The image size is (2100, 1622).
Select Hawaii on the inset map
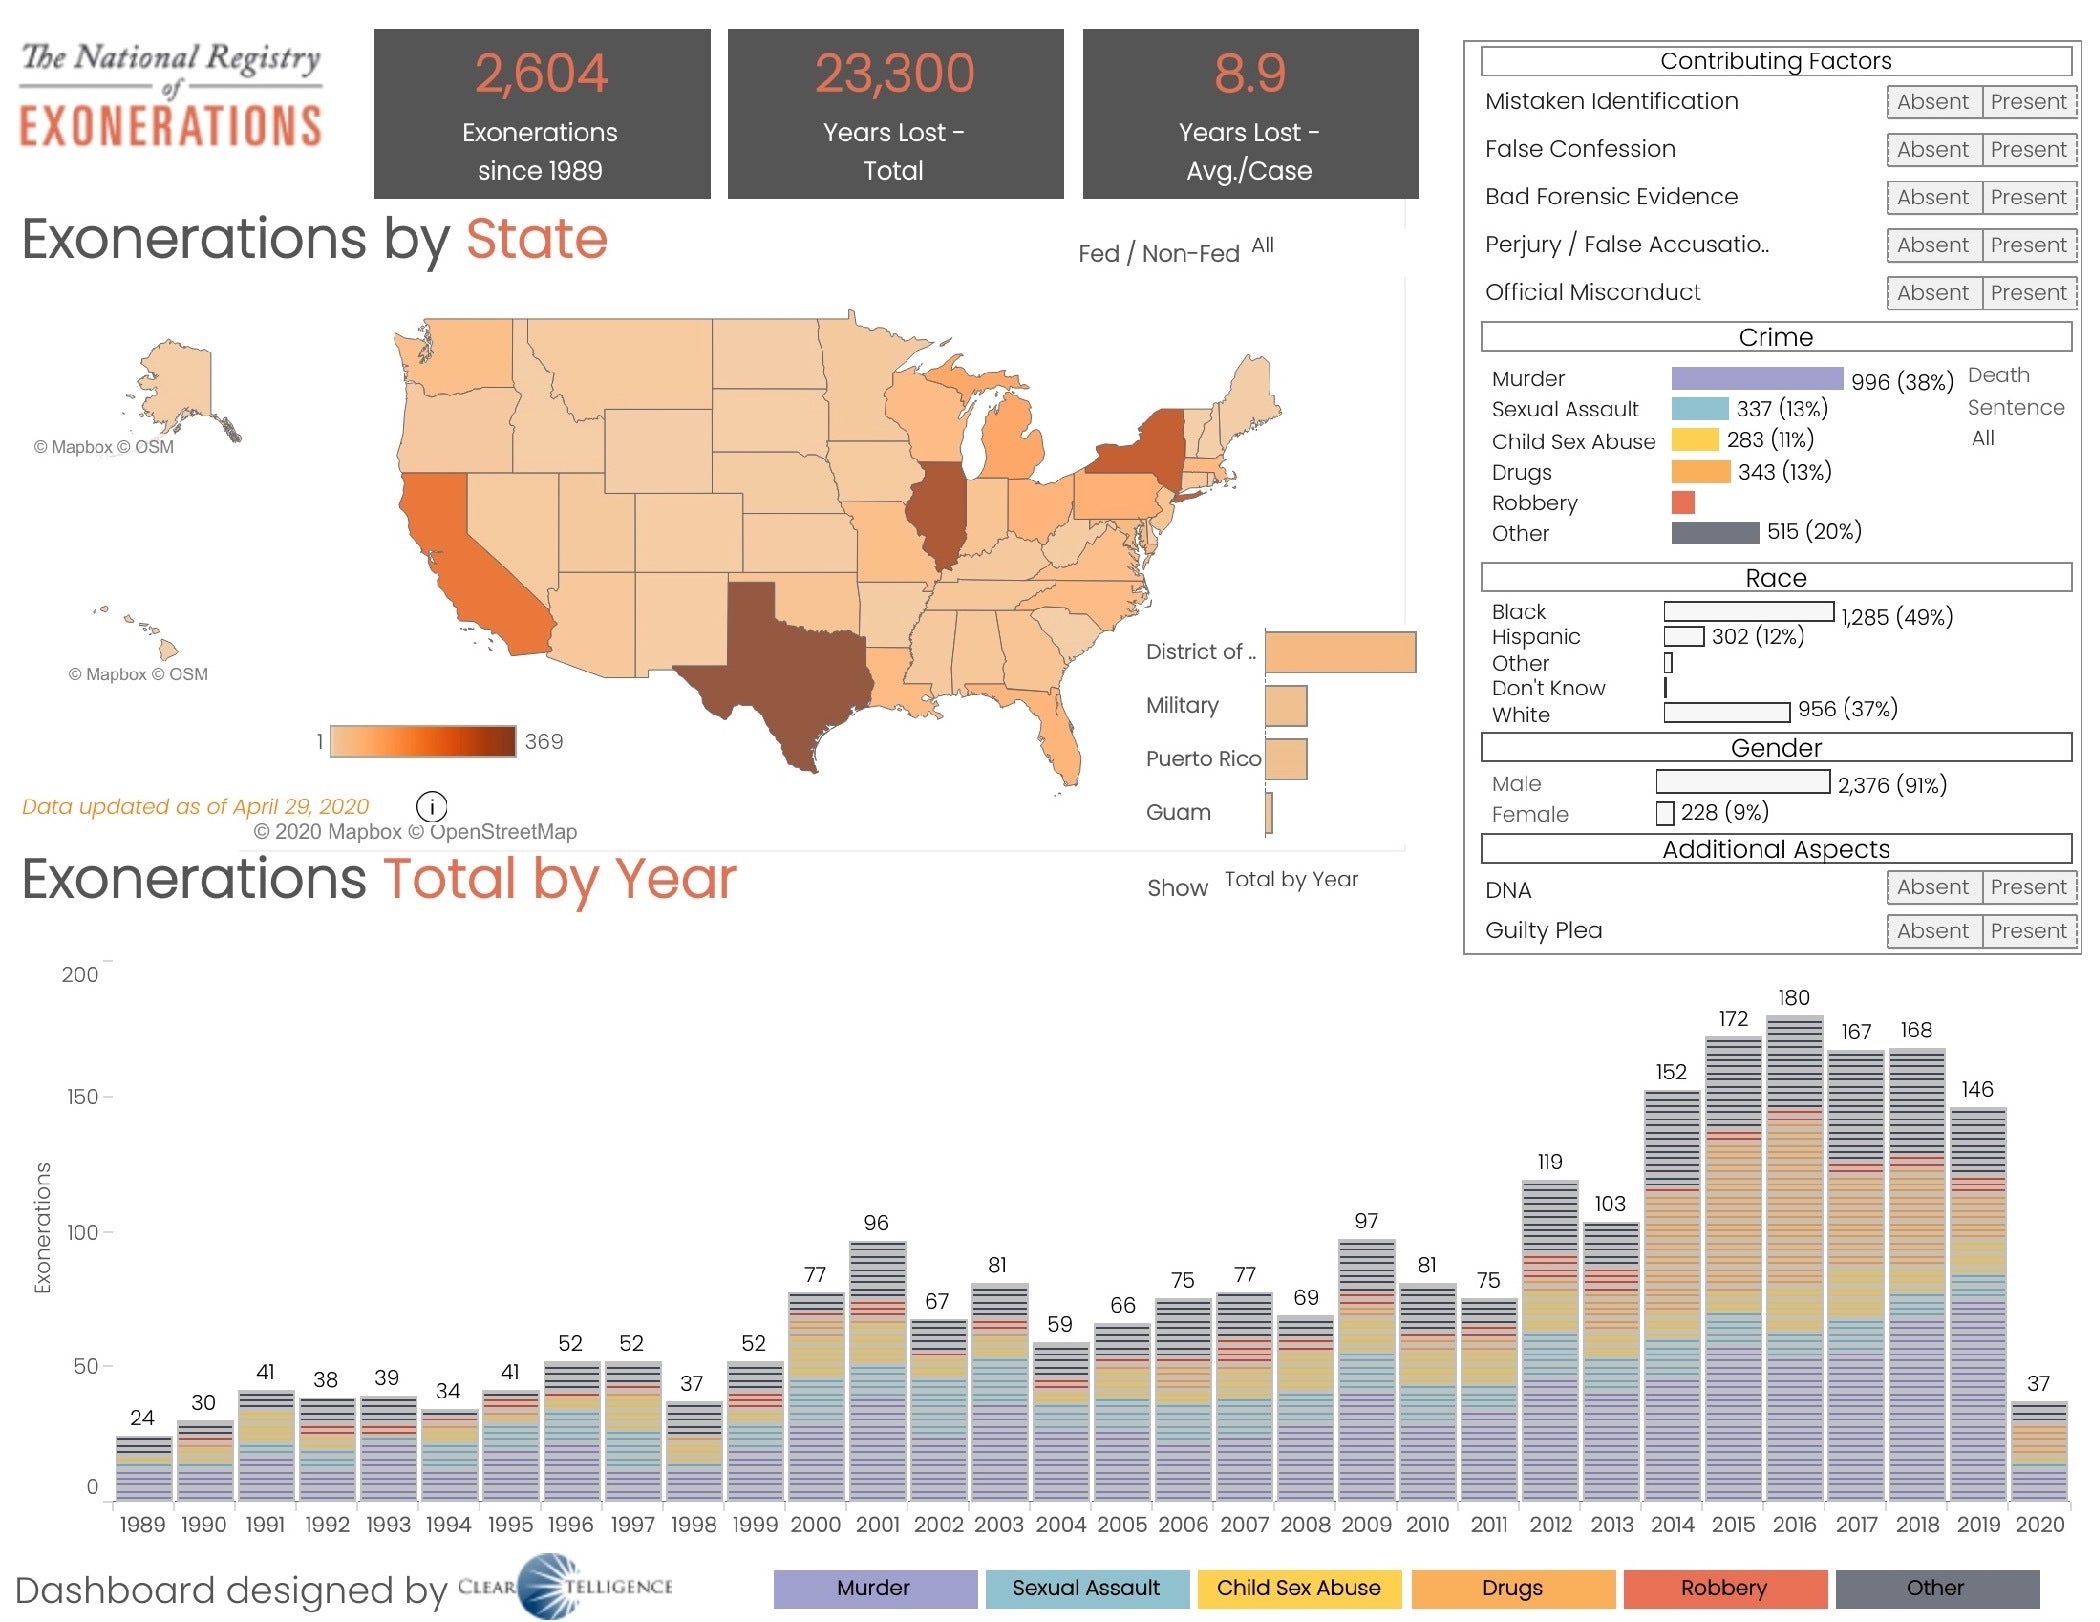[166, 650]
